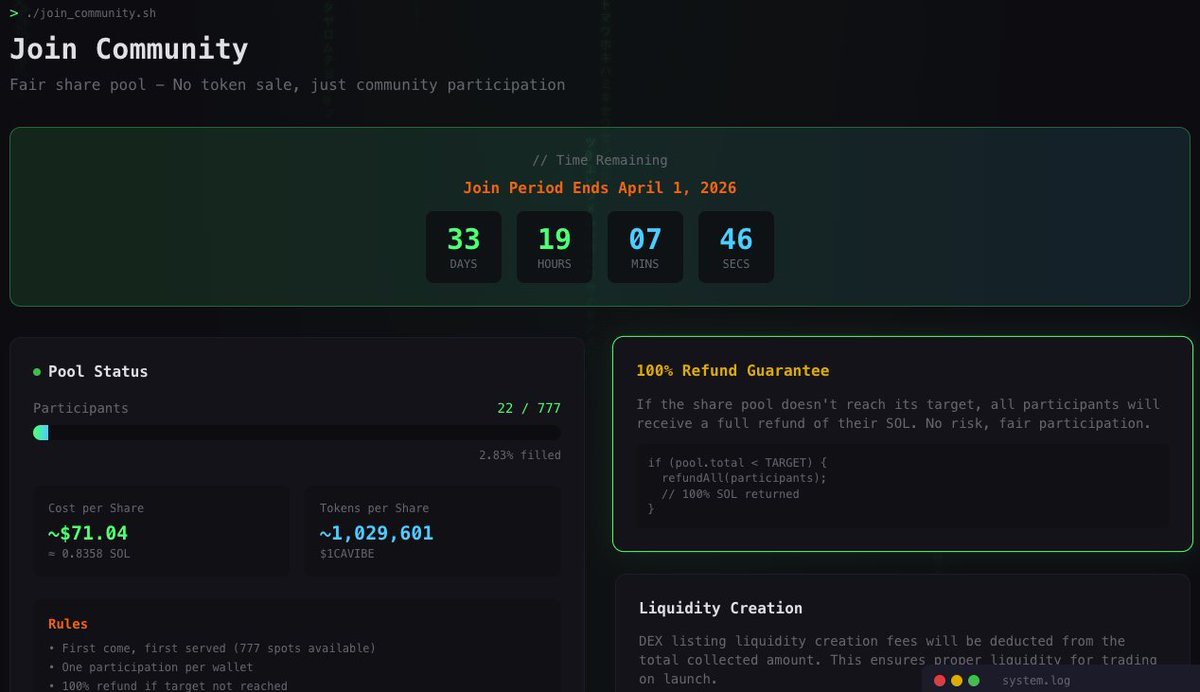This screenshot has width=1200, height=692.
Task: Click the './join_community.sh' command text
Action: [91, 13]
